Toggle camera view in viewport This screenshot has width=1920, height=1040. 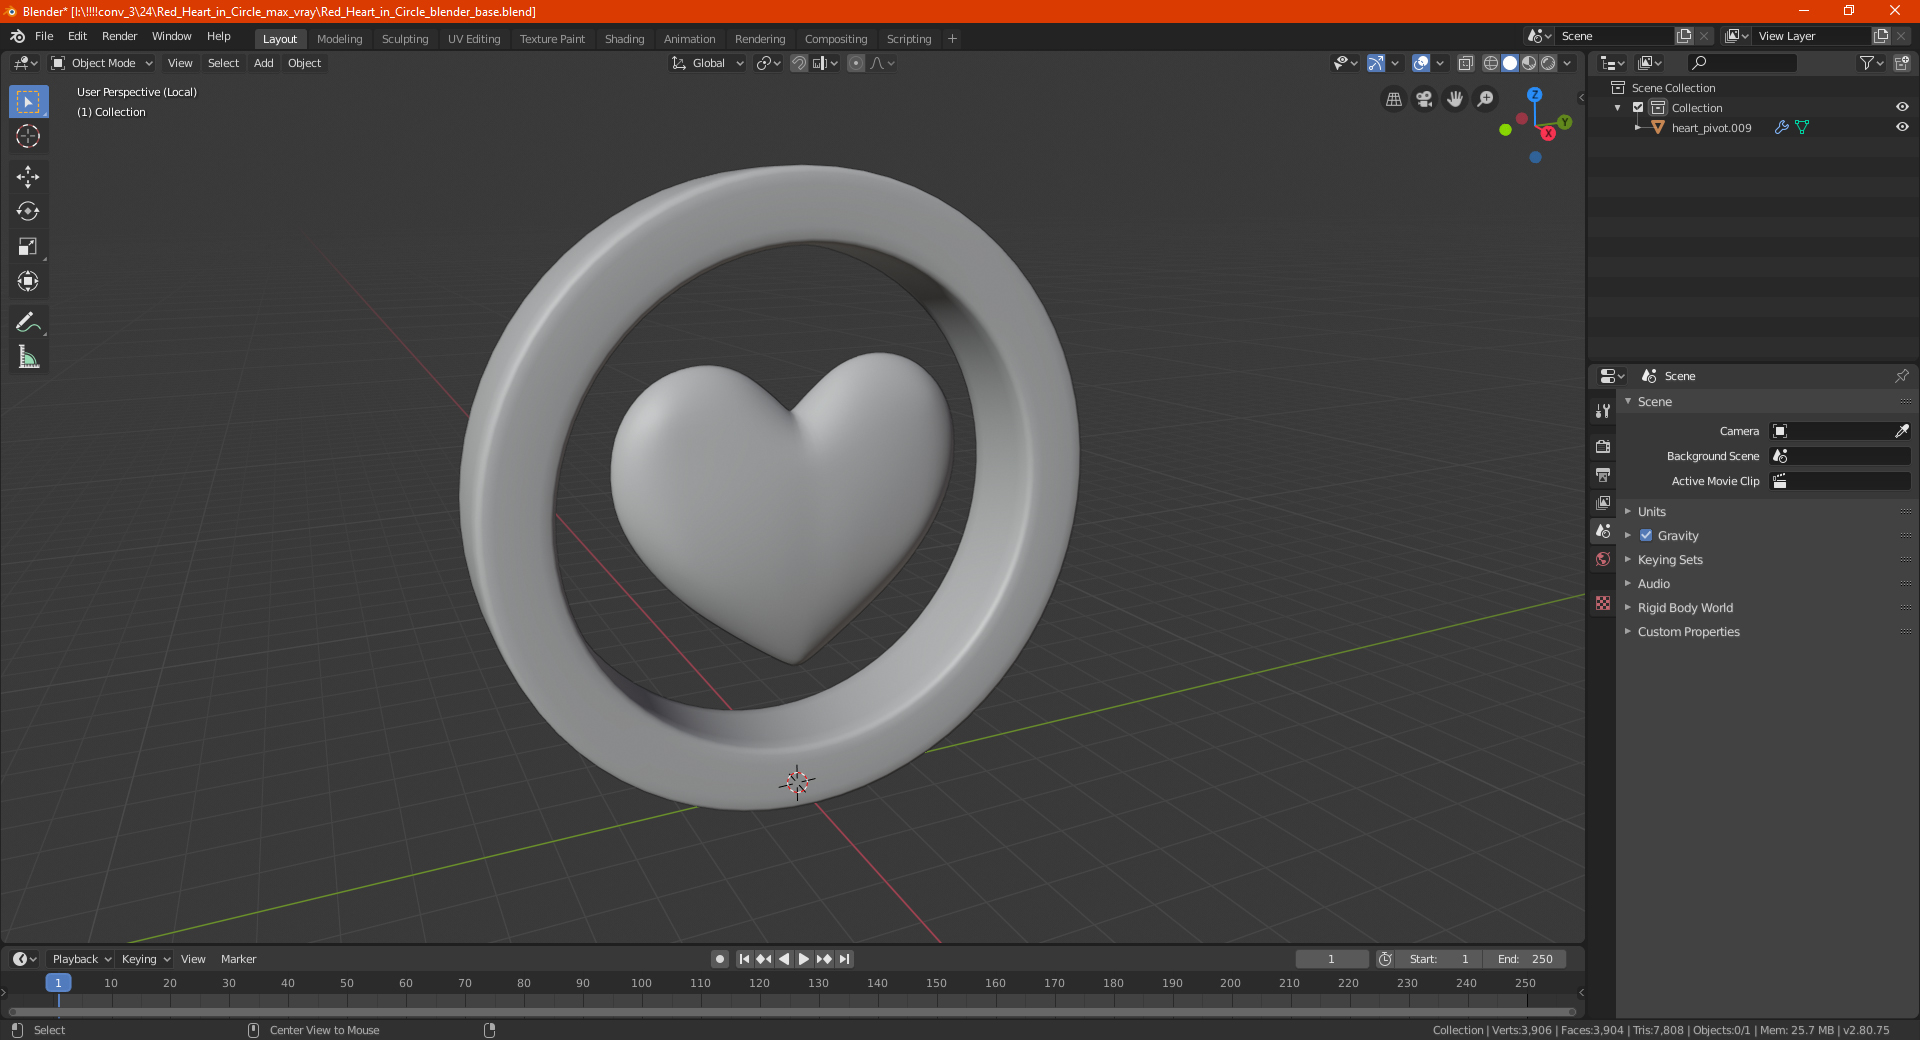(x=1424, y=99)
